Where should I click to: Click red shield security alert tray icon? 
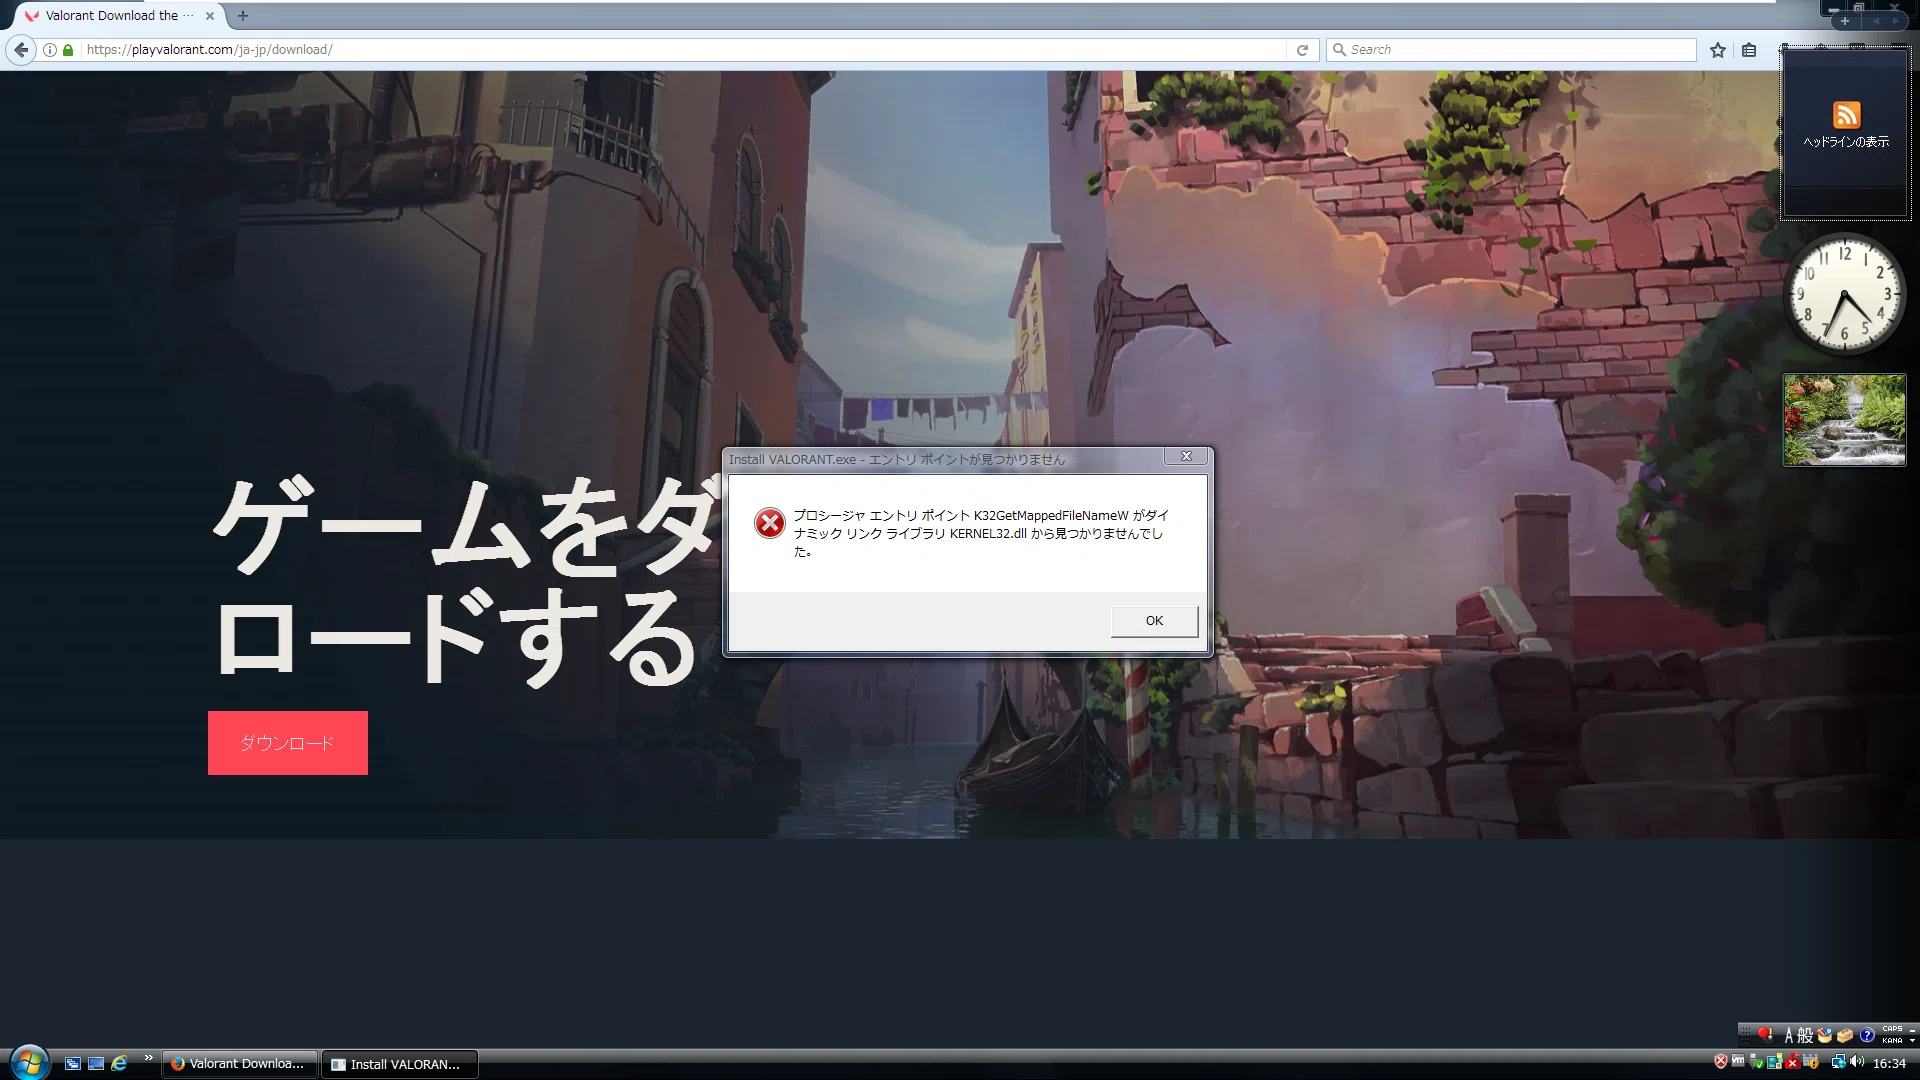click(x=1721, y=1061)
